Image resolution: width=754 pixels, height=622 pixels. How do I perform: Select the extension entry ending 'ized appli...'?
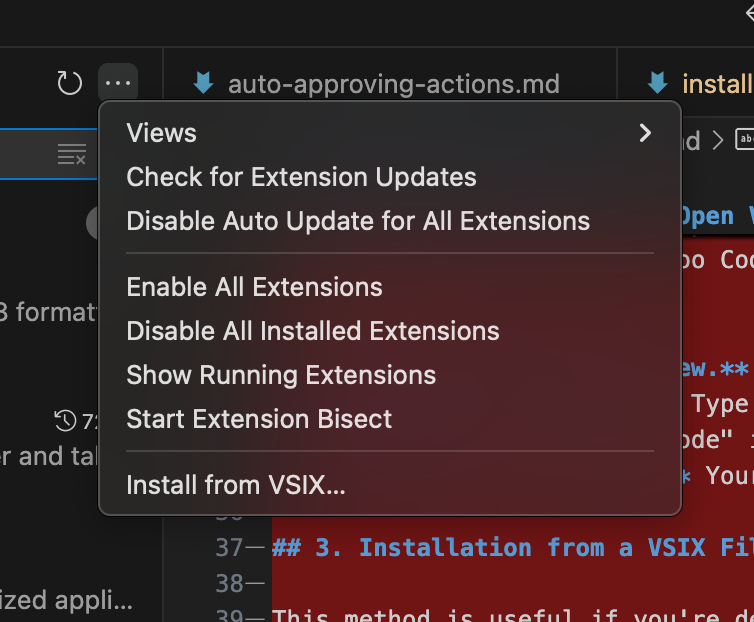(x=67, y=601)
